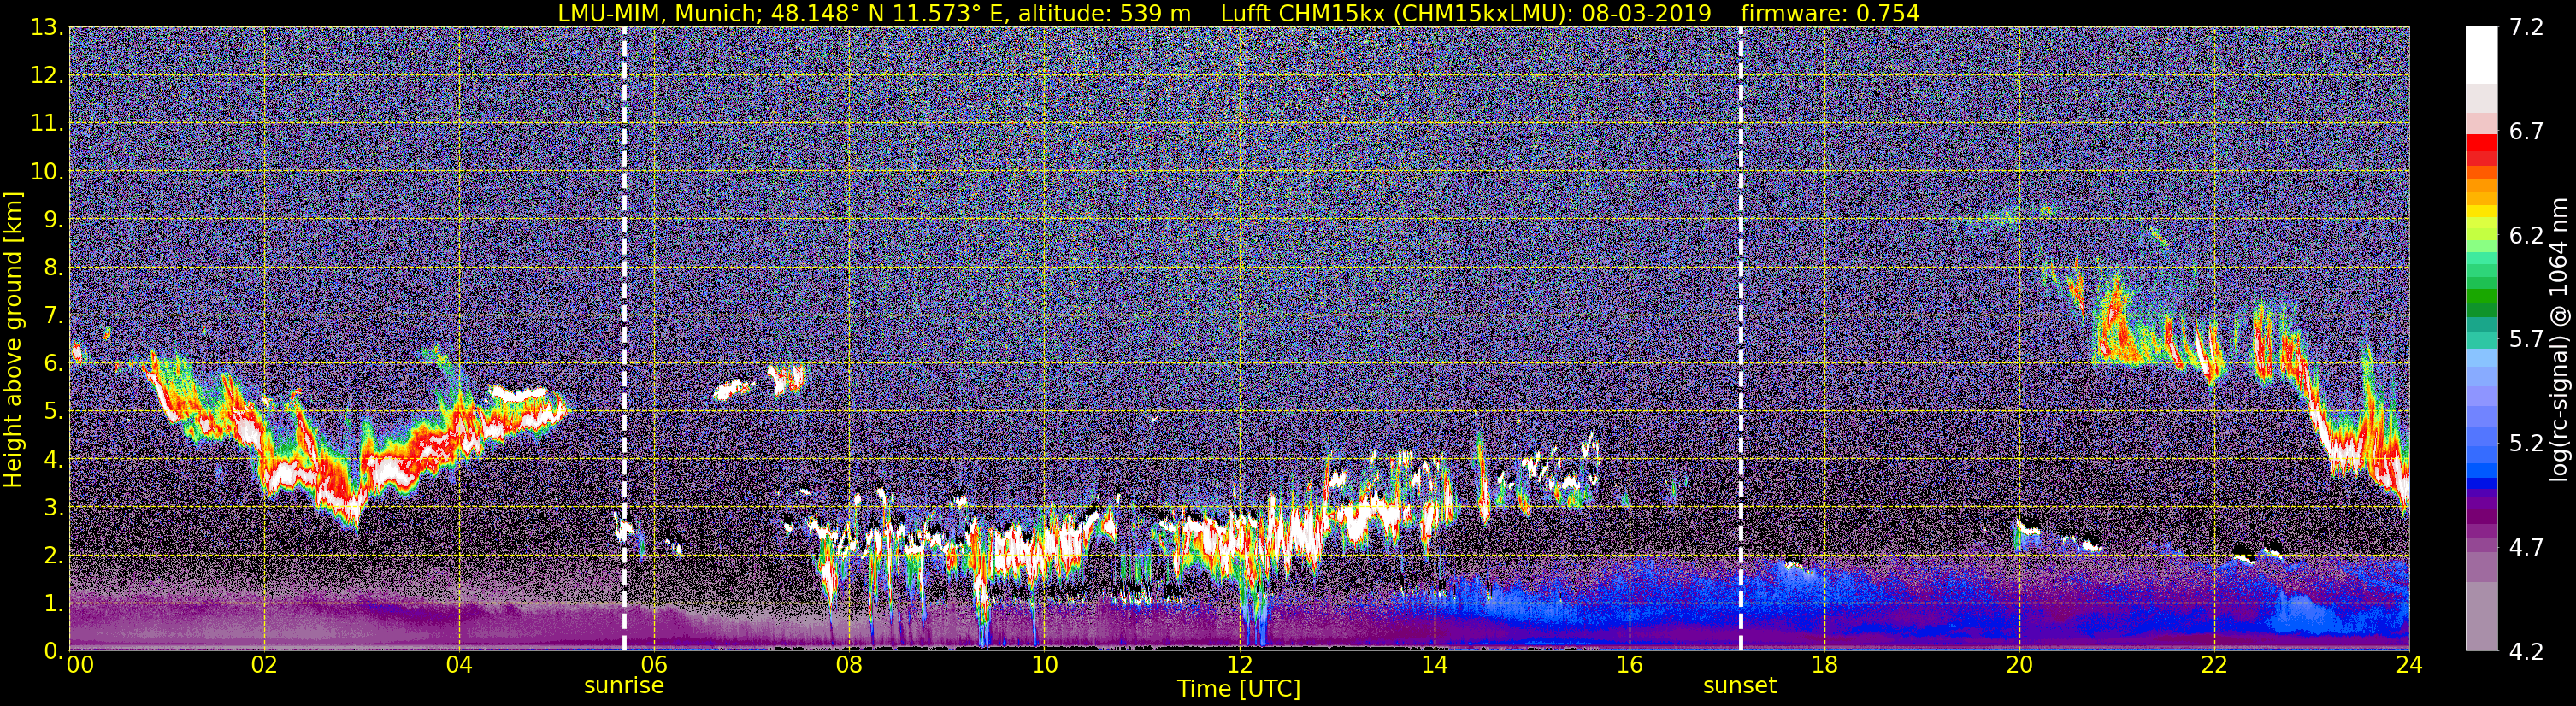Click the 8. label on height axis
The width and height of the screenshot is (2576, 706).
click(x=53, y=268)
